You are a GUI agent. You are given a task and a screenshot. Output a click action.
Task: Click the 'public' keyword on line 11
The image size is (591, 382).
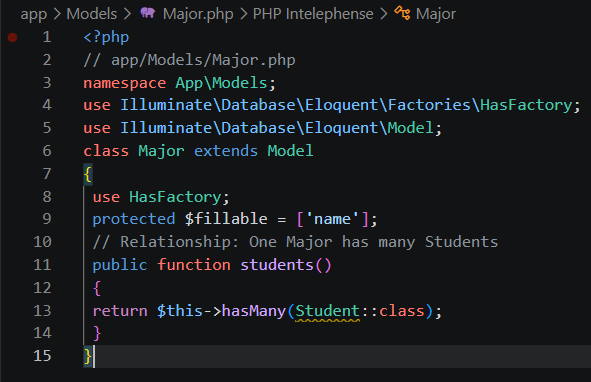click(120, 265)
